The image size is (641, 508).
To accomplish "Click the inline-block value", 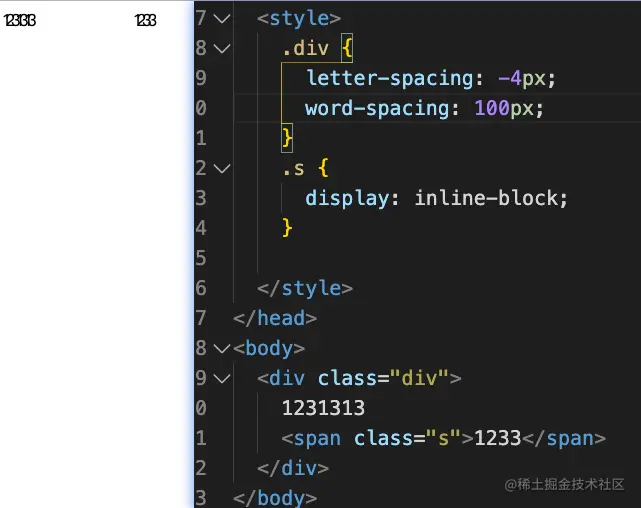I will click(x=486, y=198).
